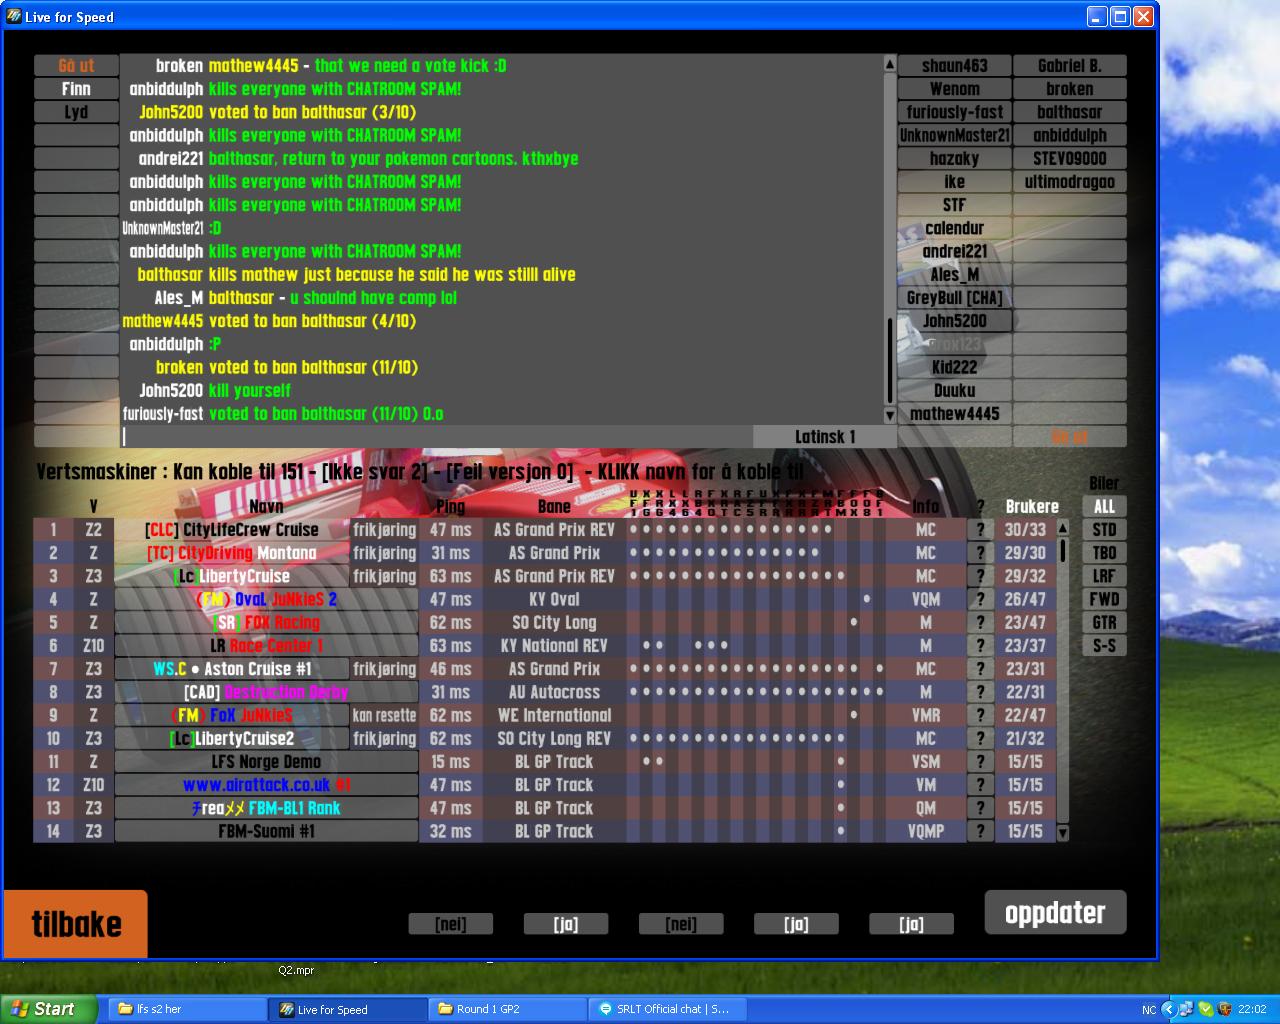This screenshot has height=1024, width=1280.
Task: Join the FBM-Suomi #1 server
Action: (266, 831)
